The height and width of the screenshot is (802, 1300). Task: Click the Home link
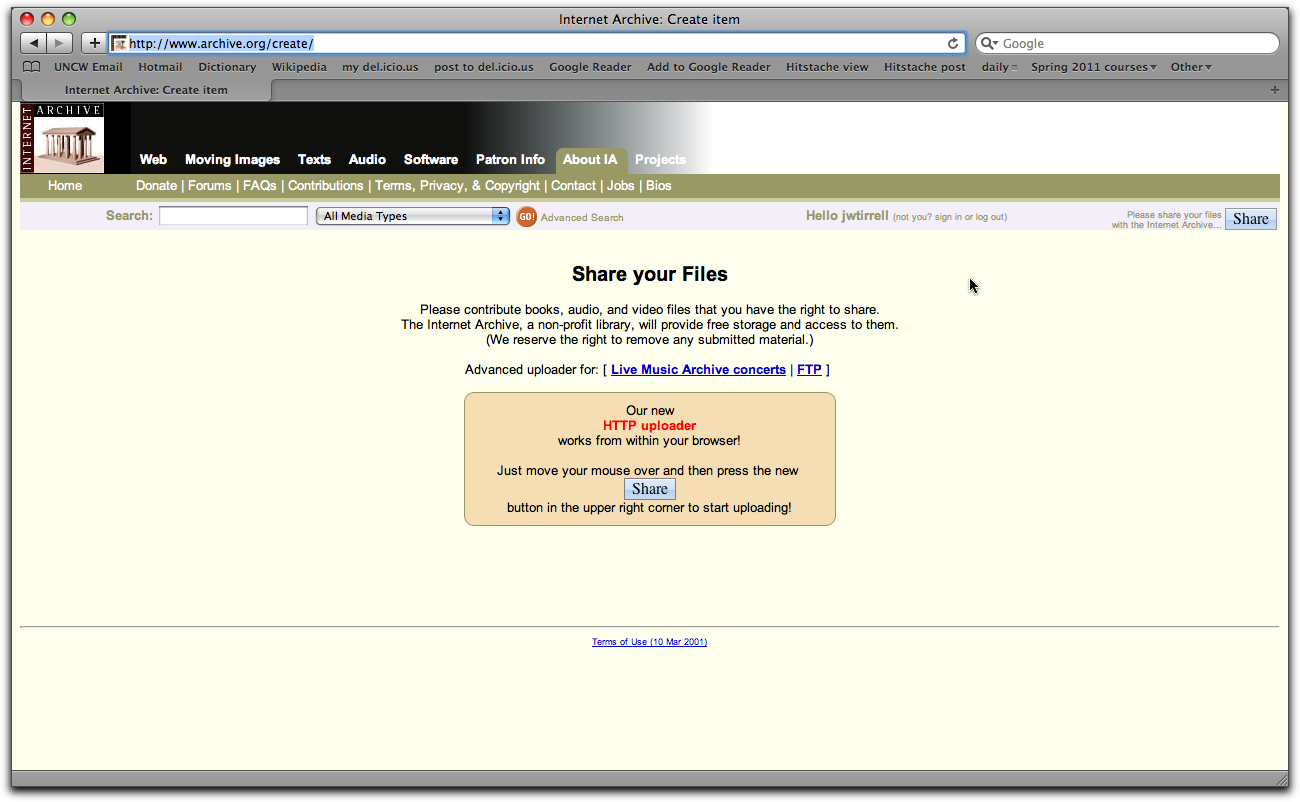65,186
